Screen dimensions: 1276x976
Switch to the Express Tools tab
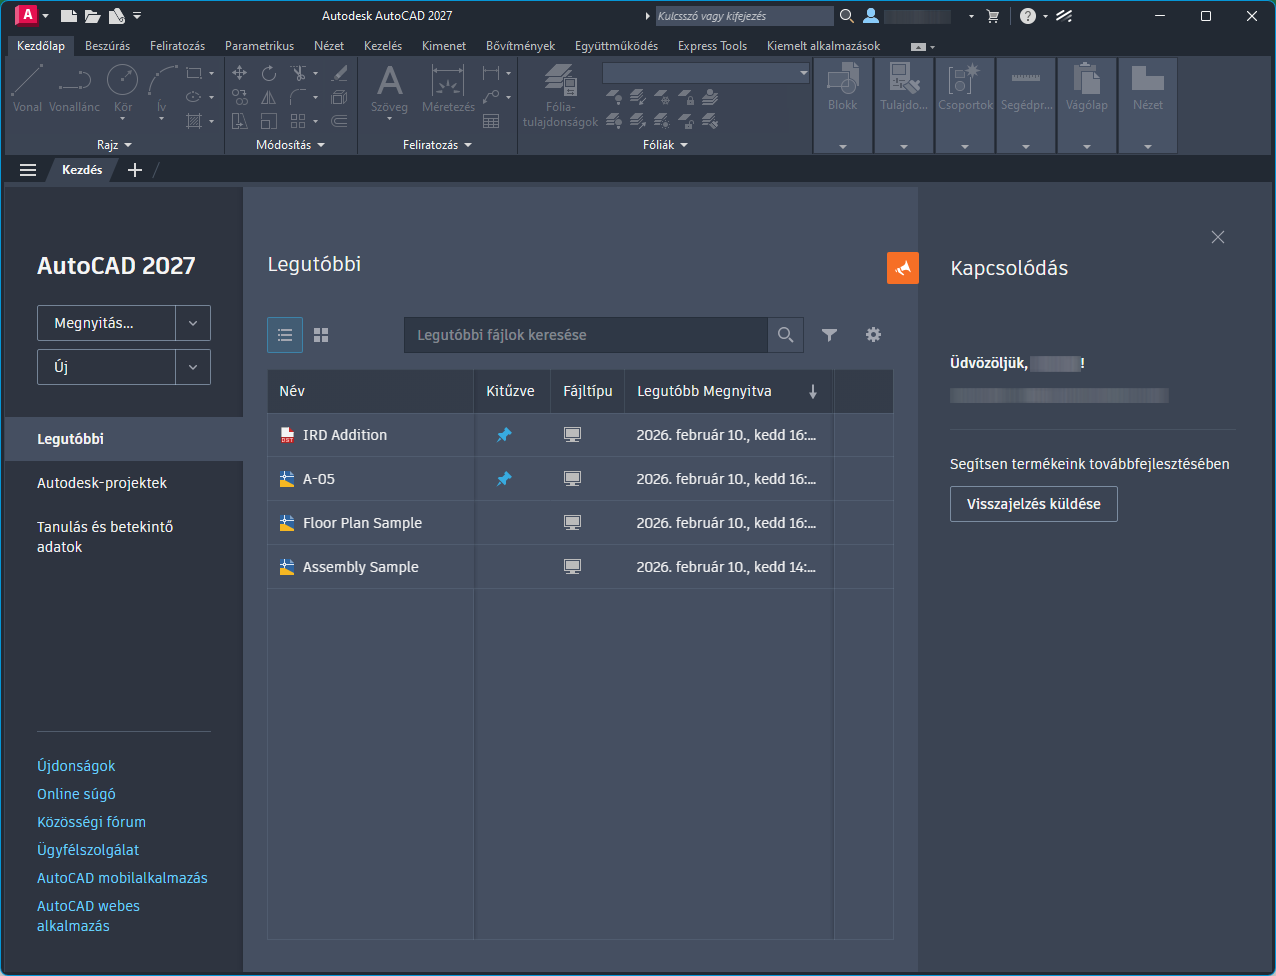pyautogui.click(x=712, y=46)
